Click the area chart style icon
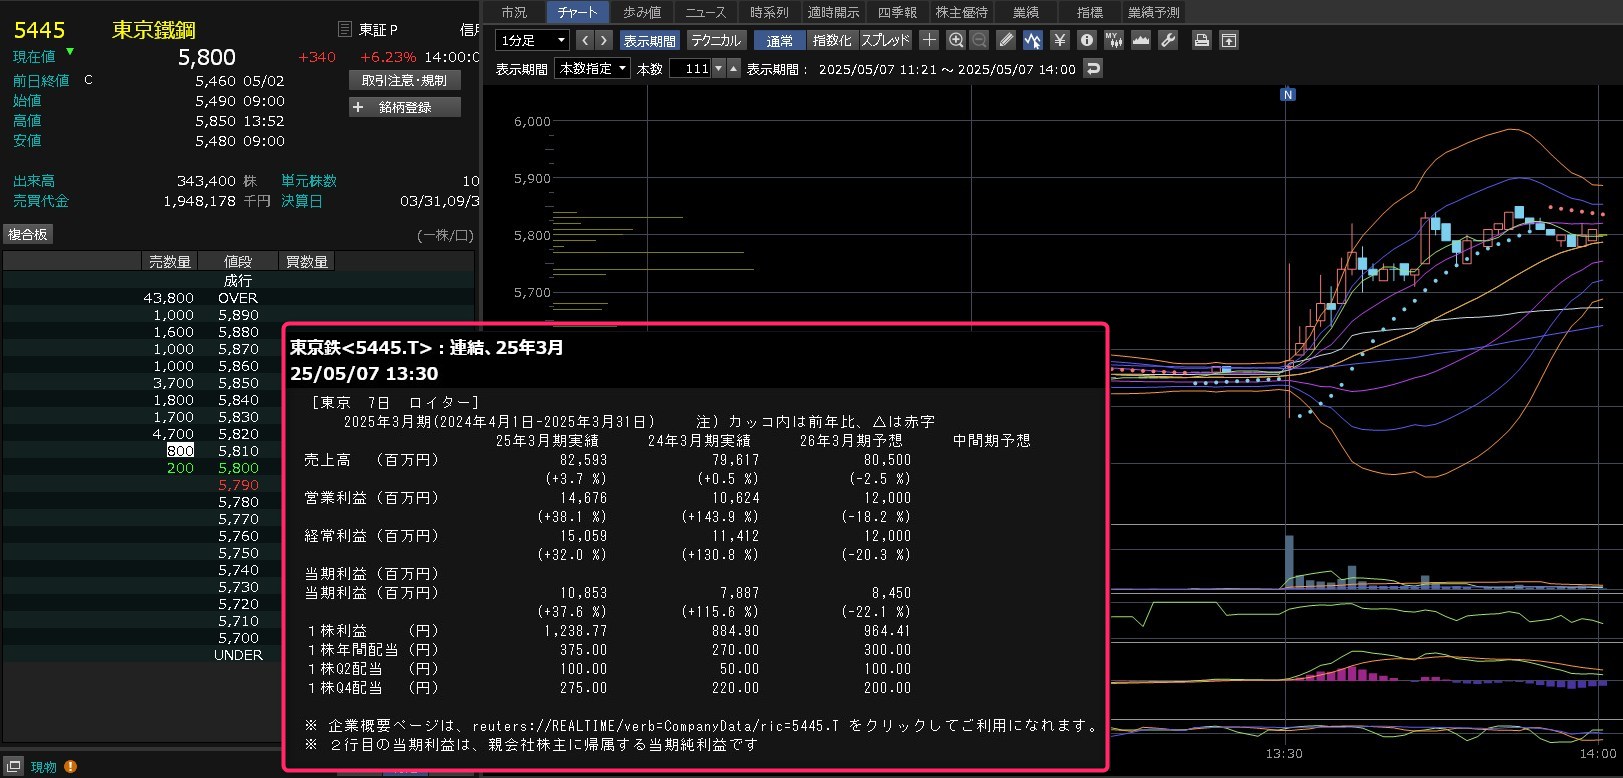 pos(1141,40)
